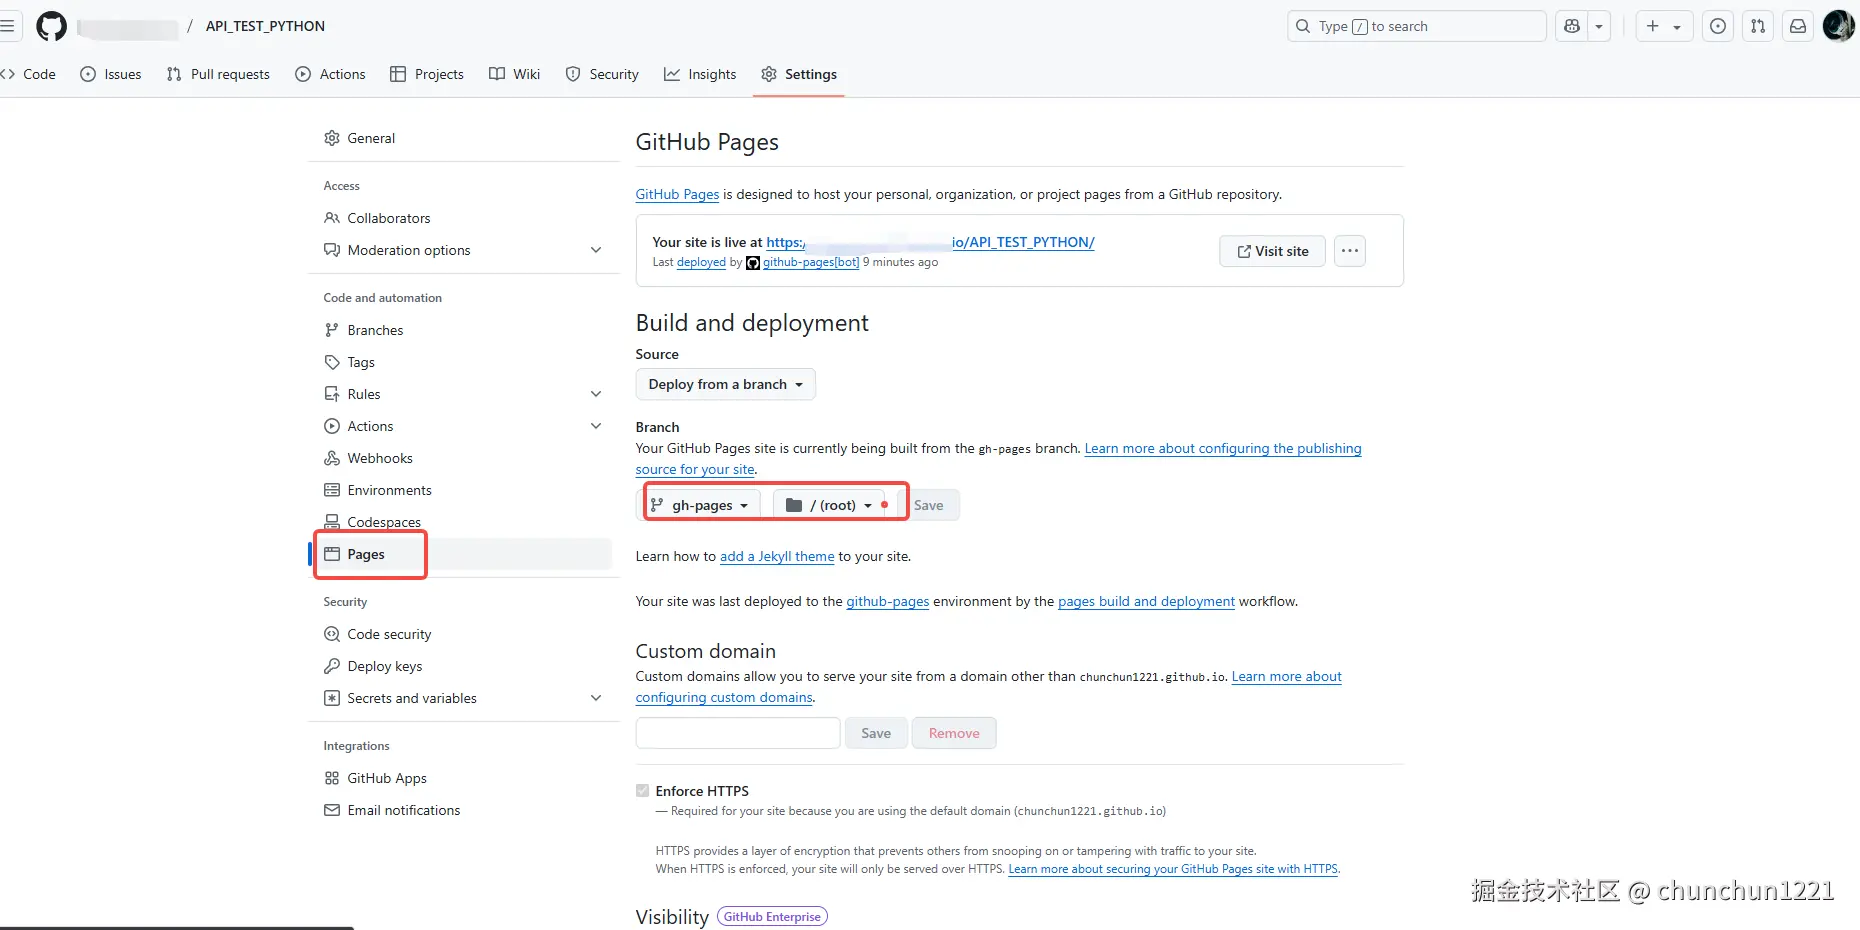The image size is (1860, 930).
Task: Expand Secrets and variables in sidebar
Action: (596, 698)
